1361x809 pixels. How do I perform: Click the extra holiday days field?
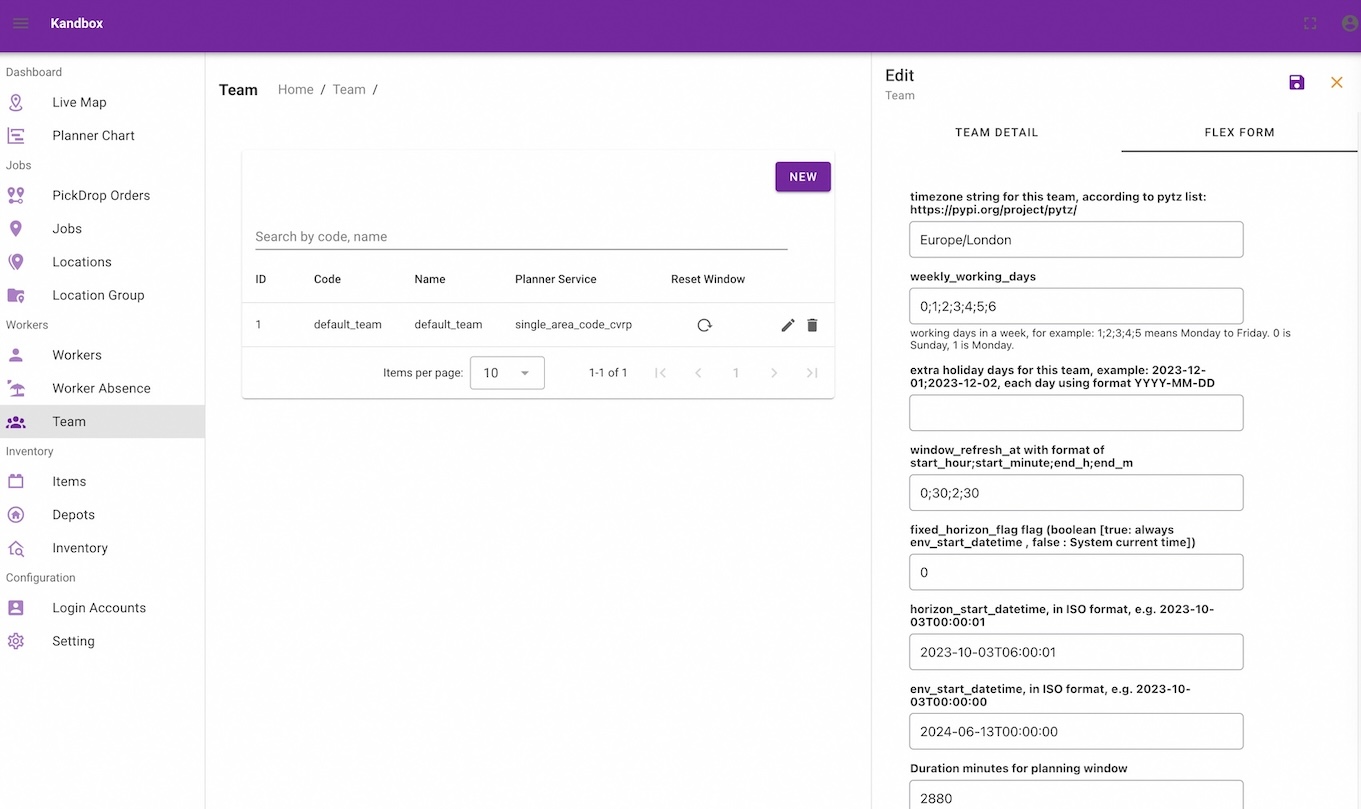(x=1076, y=413)
